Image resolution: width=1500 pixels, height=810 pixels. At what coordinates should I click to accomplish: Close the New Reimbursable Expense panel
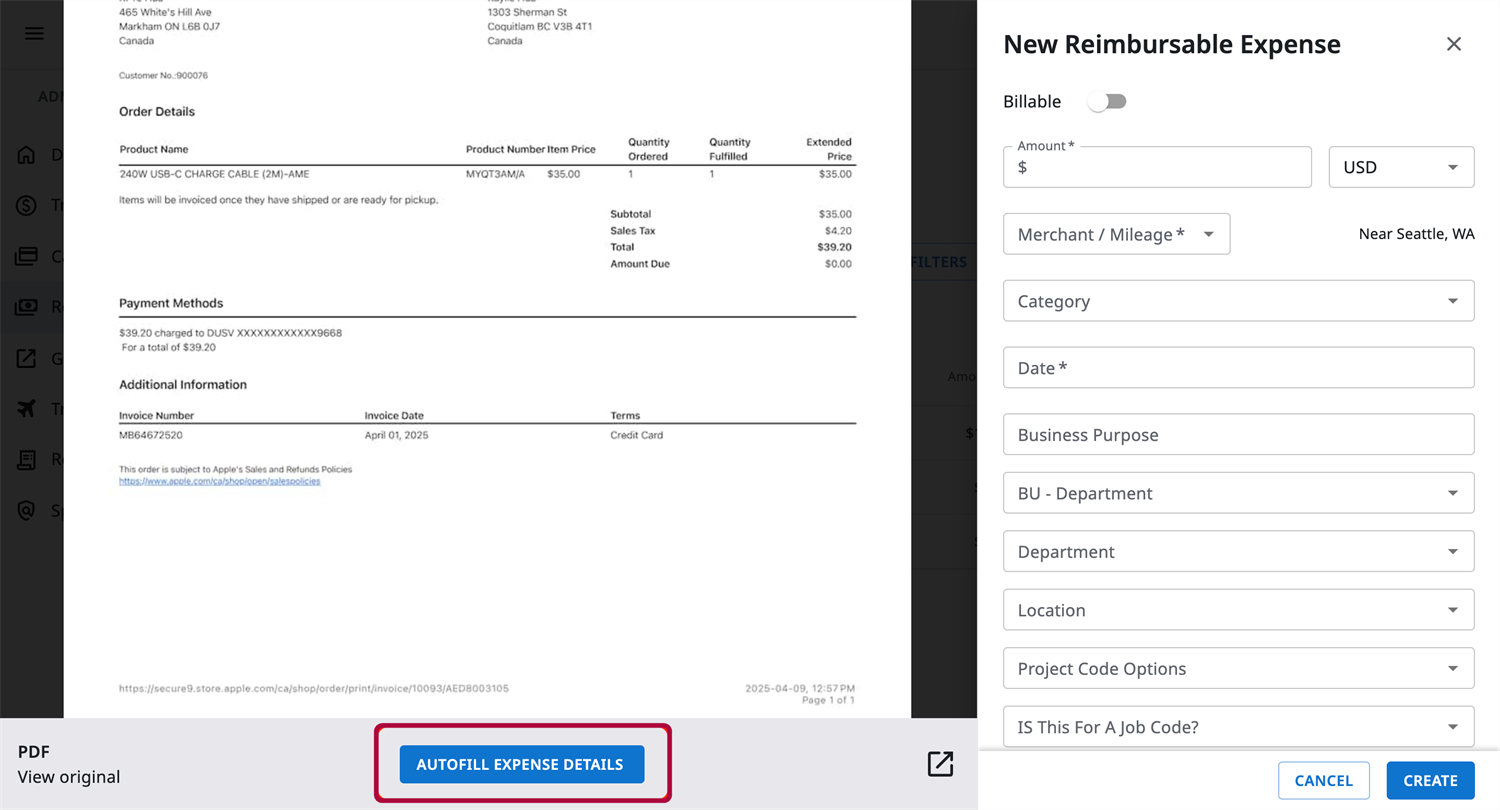[x=1453, y=44]
